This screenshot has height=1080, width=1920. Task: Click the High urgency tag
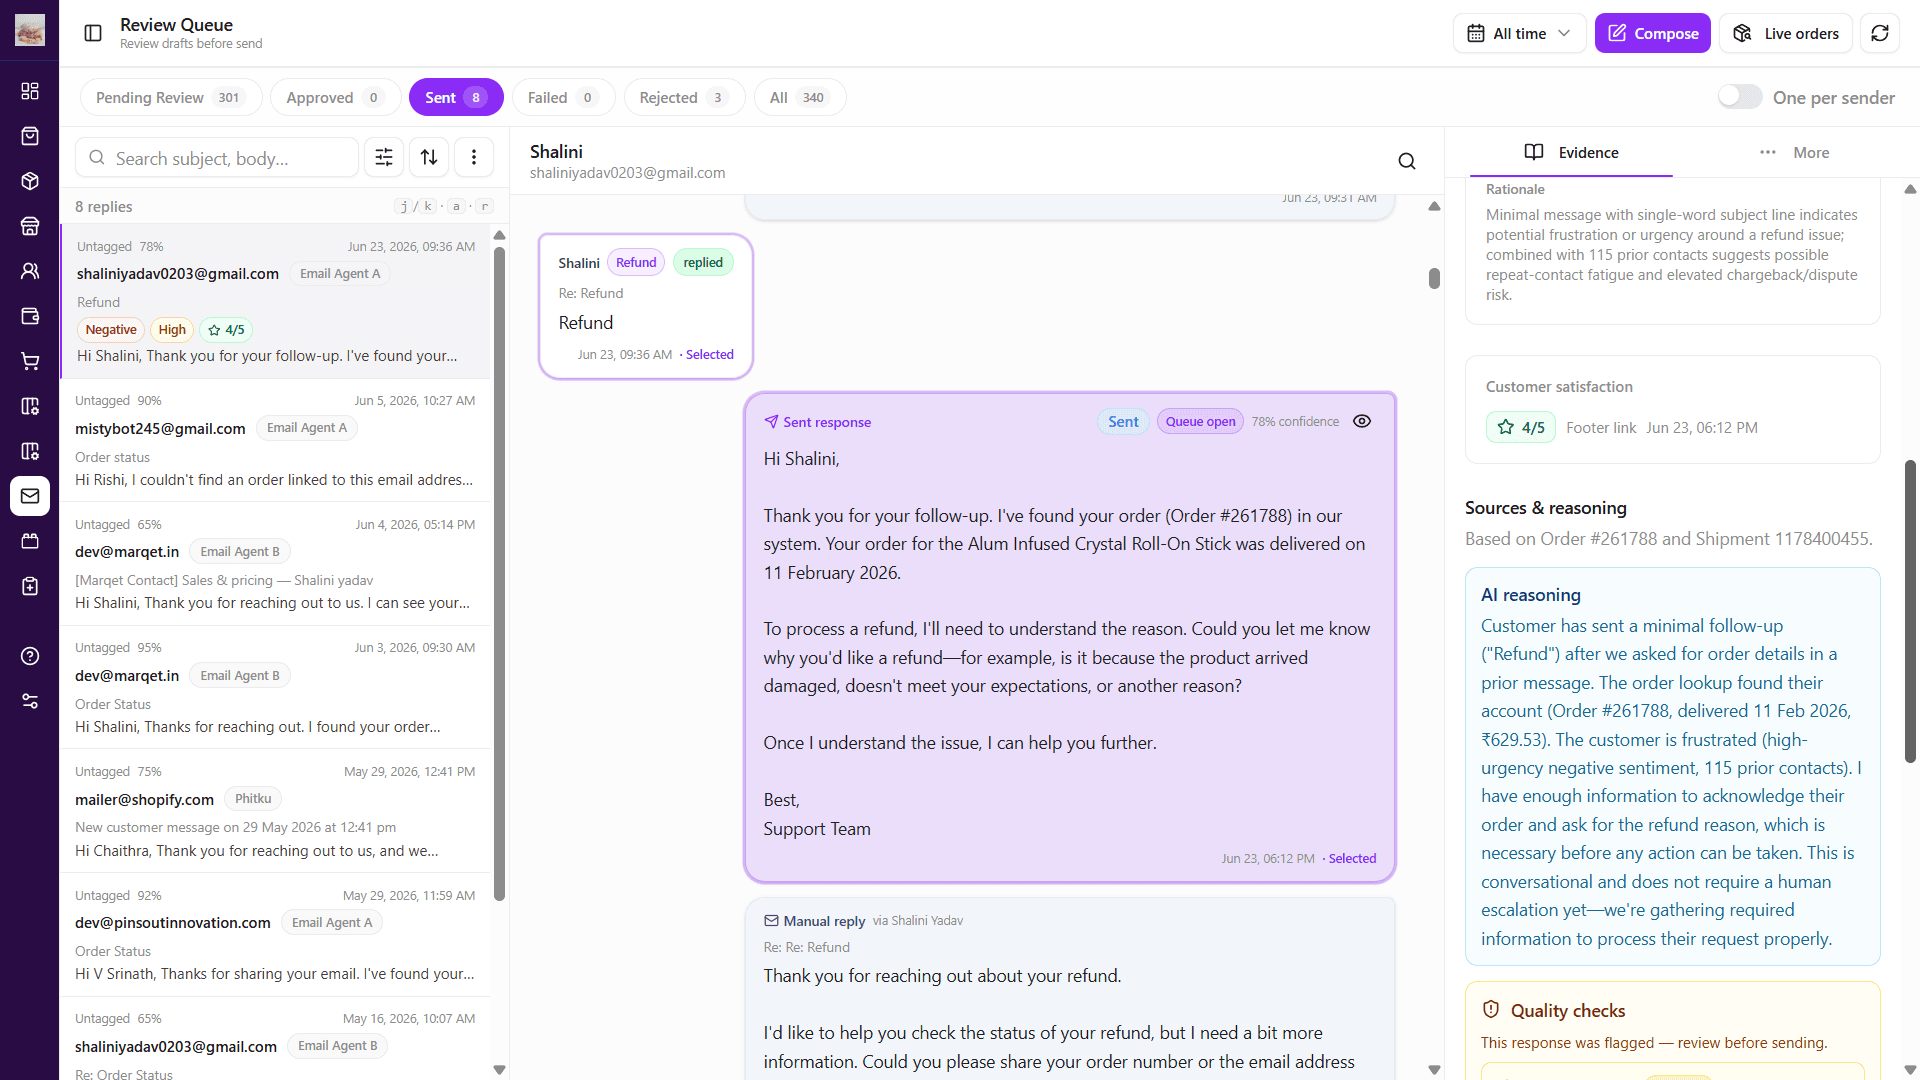(172, 329)
